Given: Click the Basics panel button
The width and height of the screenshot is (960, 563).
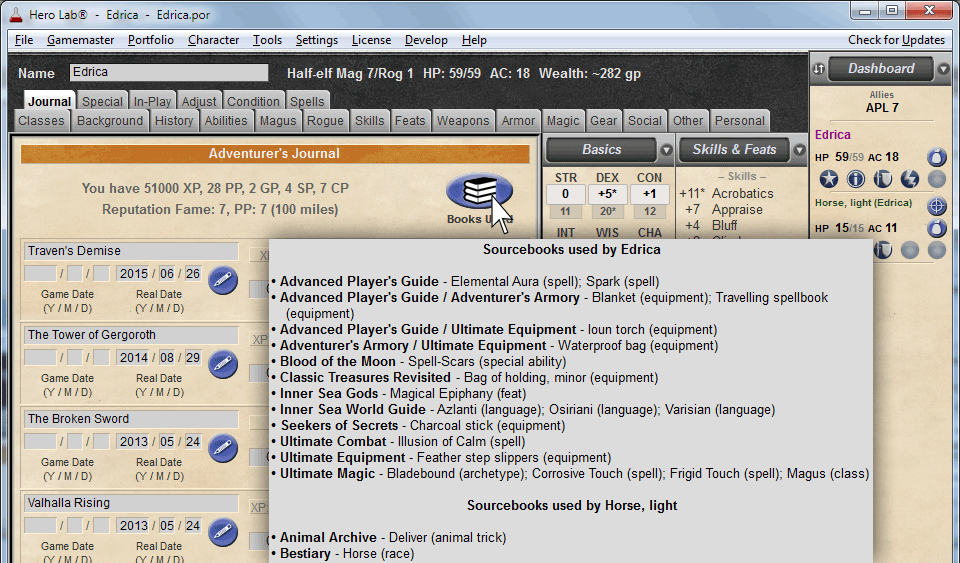Looking at the screenshot, I should click(x=601, y=150).
